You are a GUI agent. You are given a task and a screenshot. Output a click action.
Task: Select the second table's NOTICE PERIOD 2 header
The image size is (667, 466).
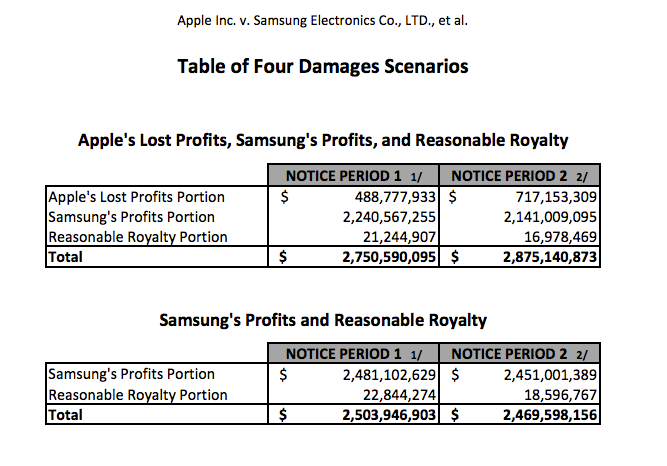tap(518, 354)
